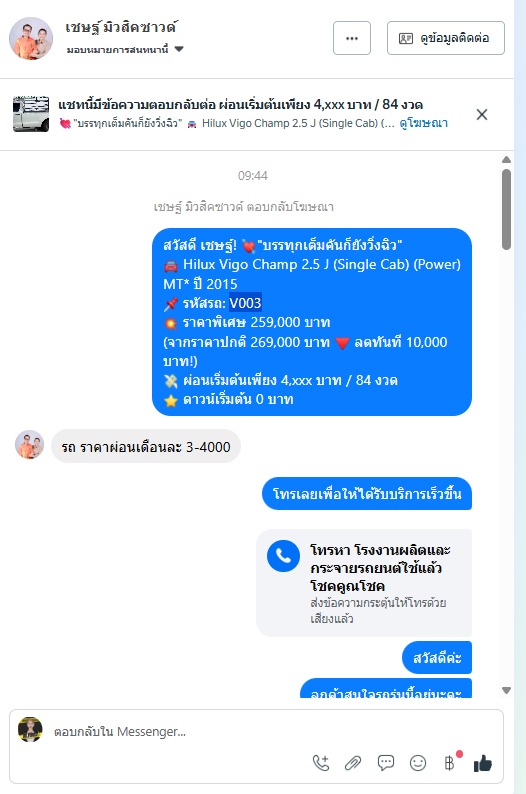Click the โทรเลย call prompt message bubble
The image size is (526, 794).
(x=367, y=494)
